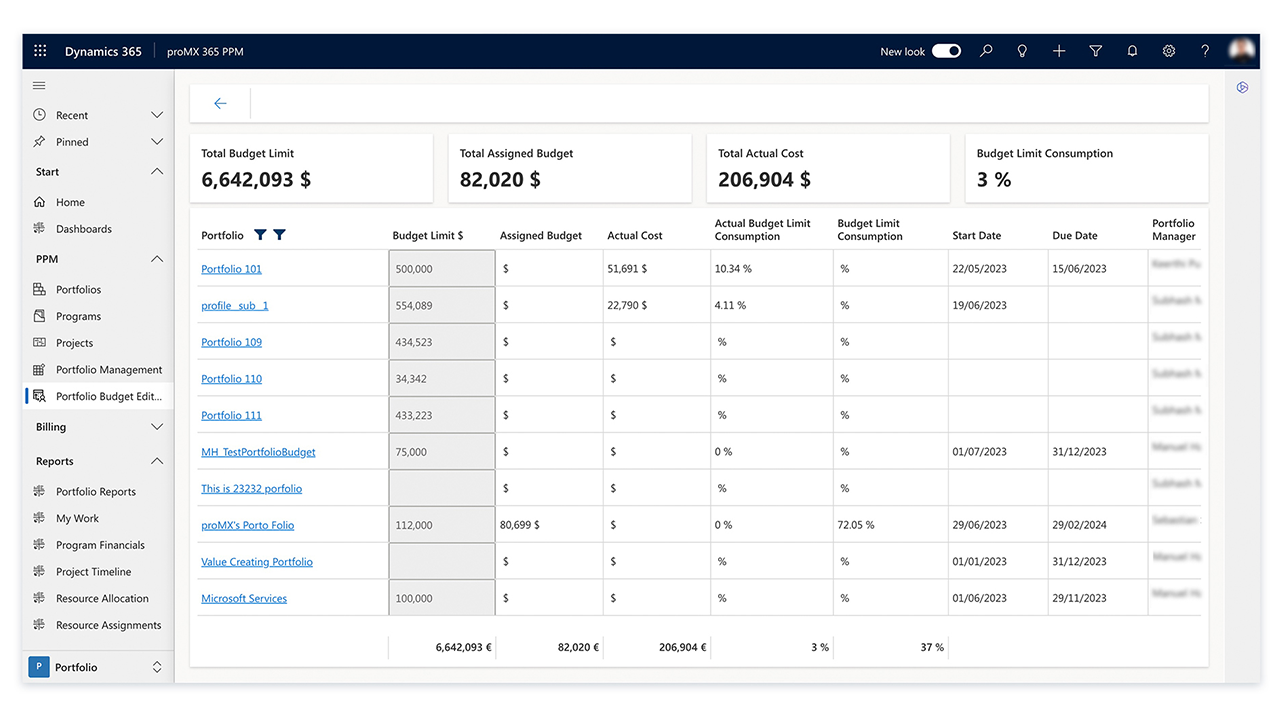Click the help question mark icon
The width and height of the screenshot is (1280, 720).
pos(1205,51)
